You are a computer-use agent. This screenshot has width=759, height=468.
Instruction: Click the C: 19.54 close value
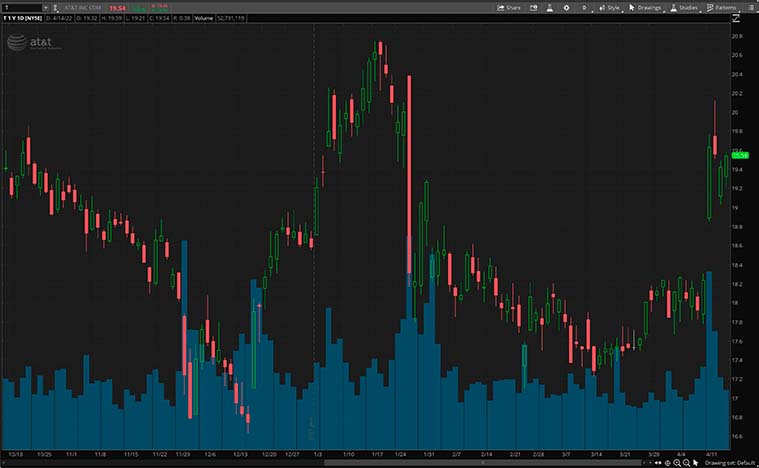click(159, 18)
